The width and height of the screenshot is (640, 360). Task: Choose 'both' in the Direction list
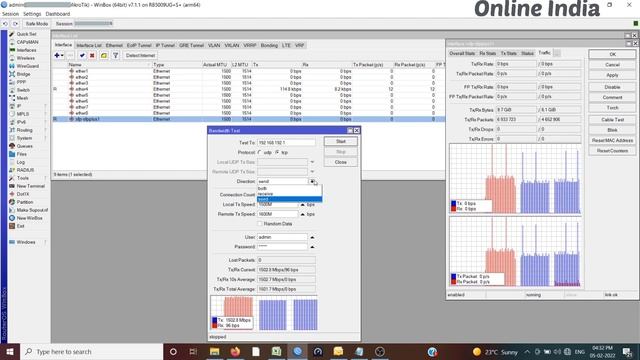[x=289, y=189]
